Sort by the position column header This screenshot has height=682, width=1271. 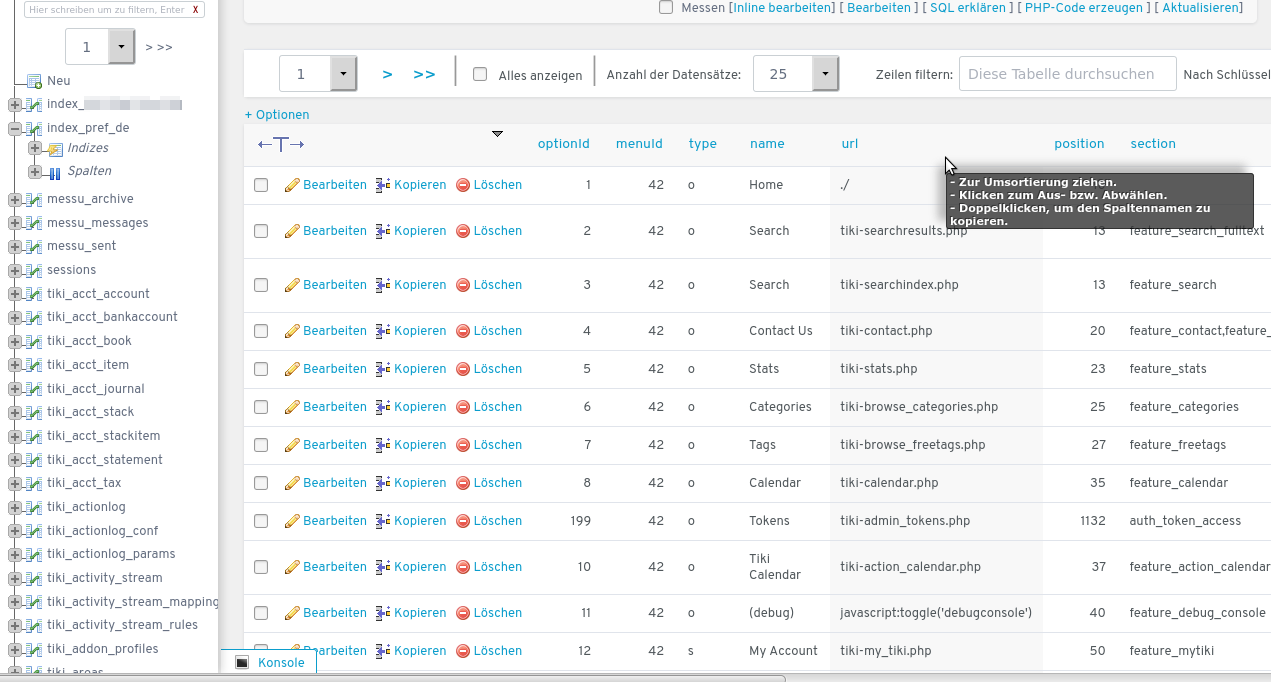click(1079, 144)
